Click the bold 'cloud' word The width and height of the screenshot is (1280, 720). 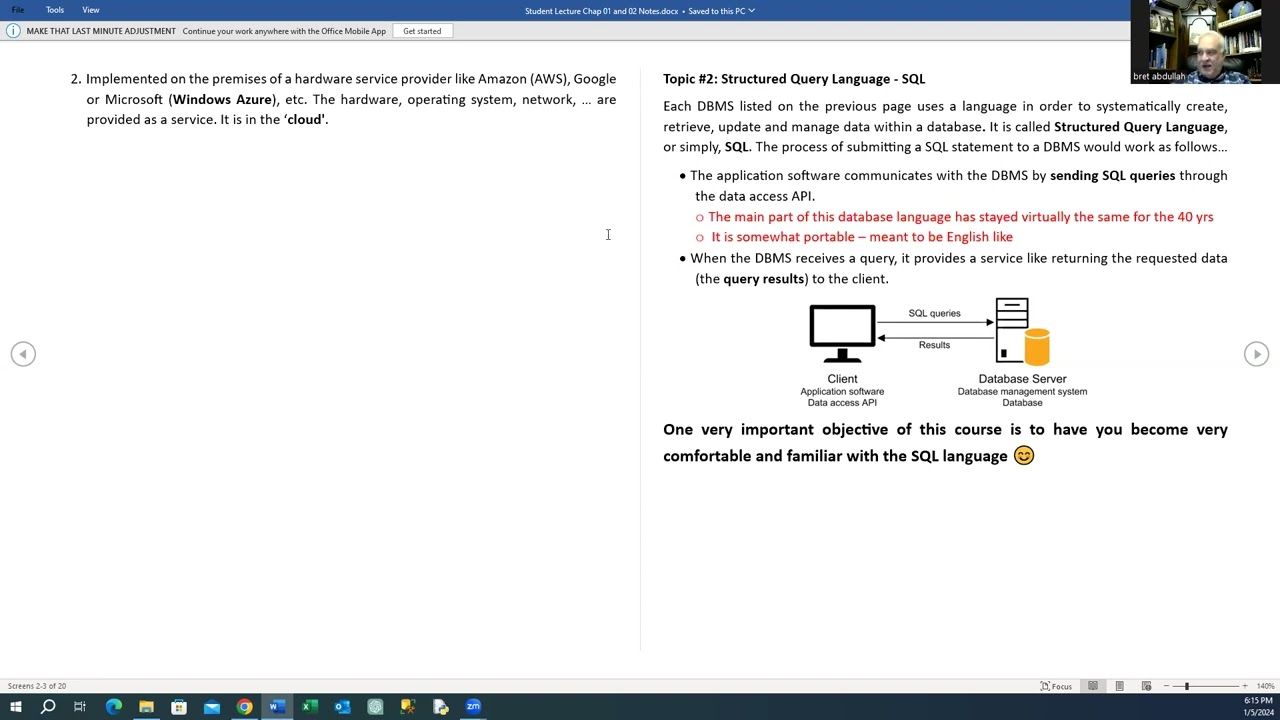[x=305, y=120]
